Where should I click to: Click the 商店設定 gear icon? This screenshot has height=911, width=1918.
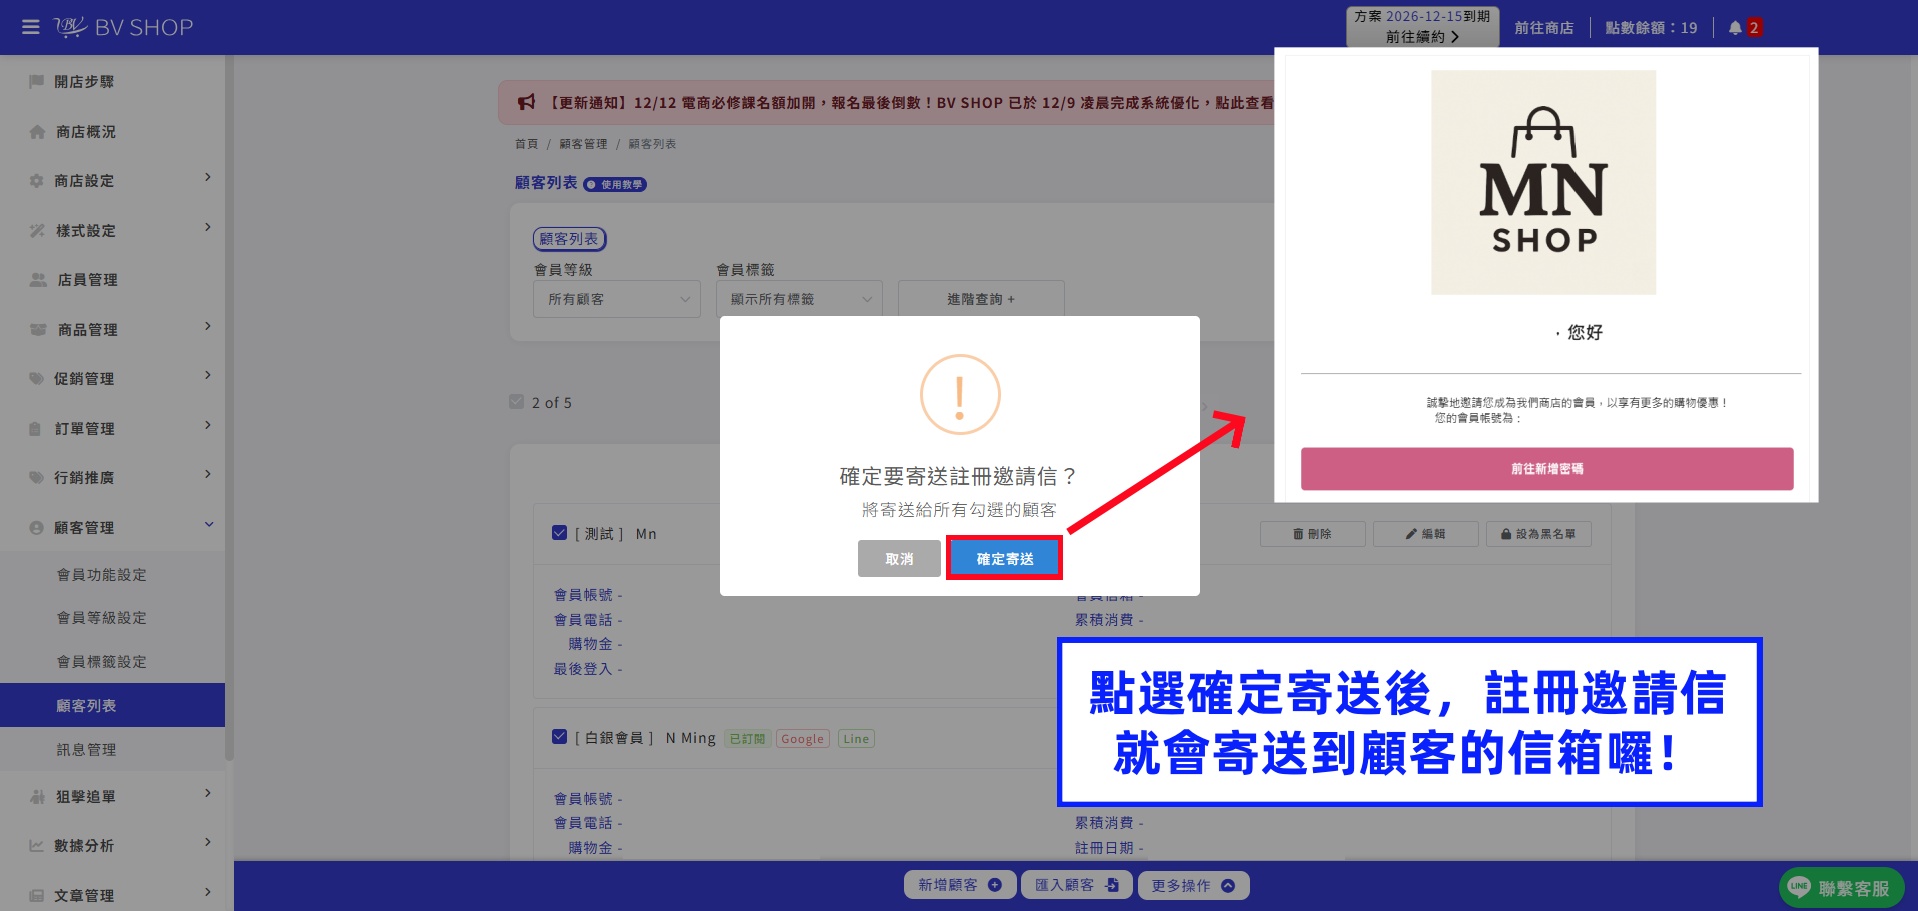point(37,181)
